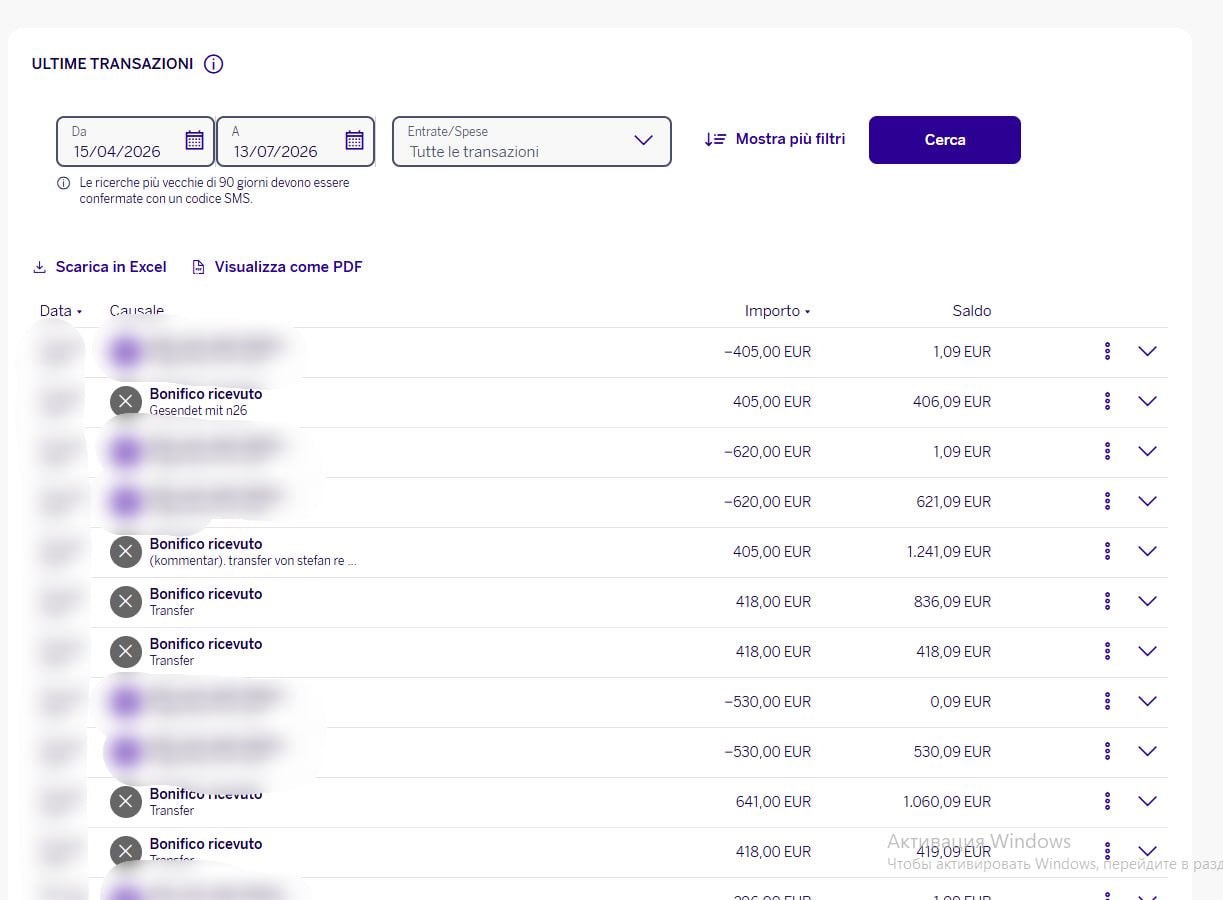Open the Entrate/Spese transactions dropdown
Viewport: 1223px width, 900px height.
coord(531,141)
